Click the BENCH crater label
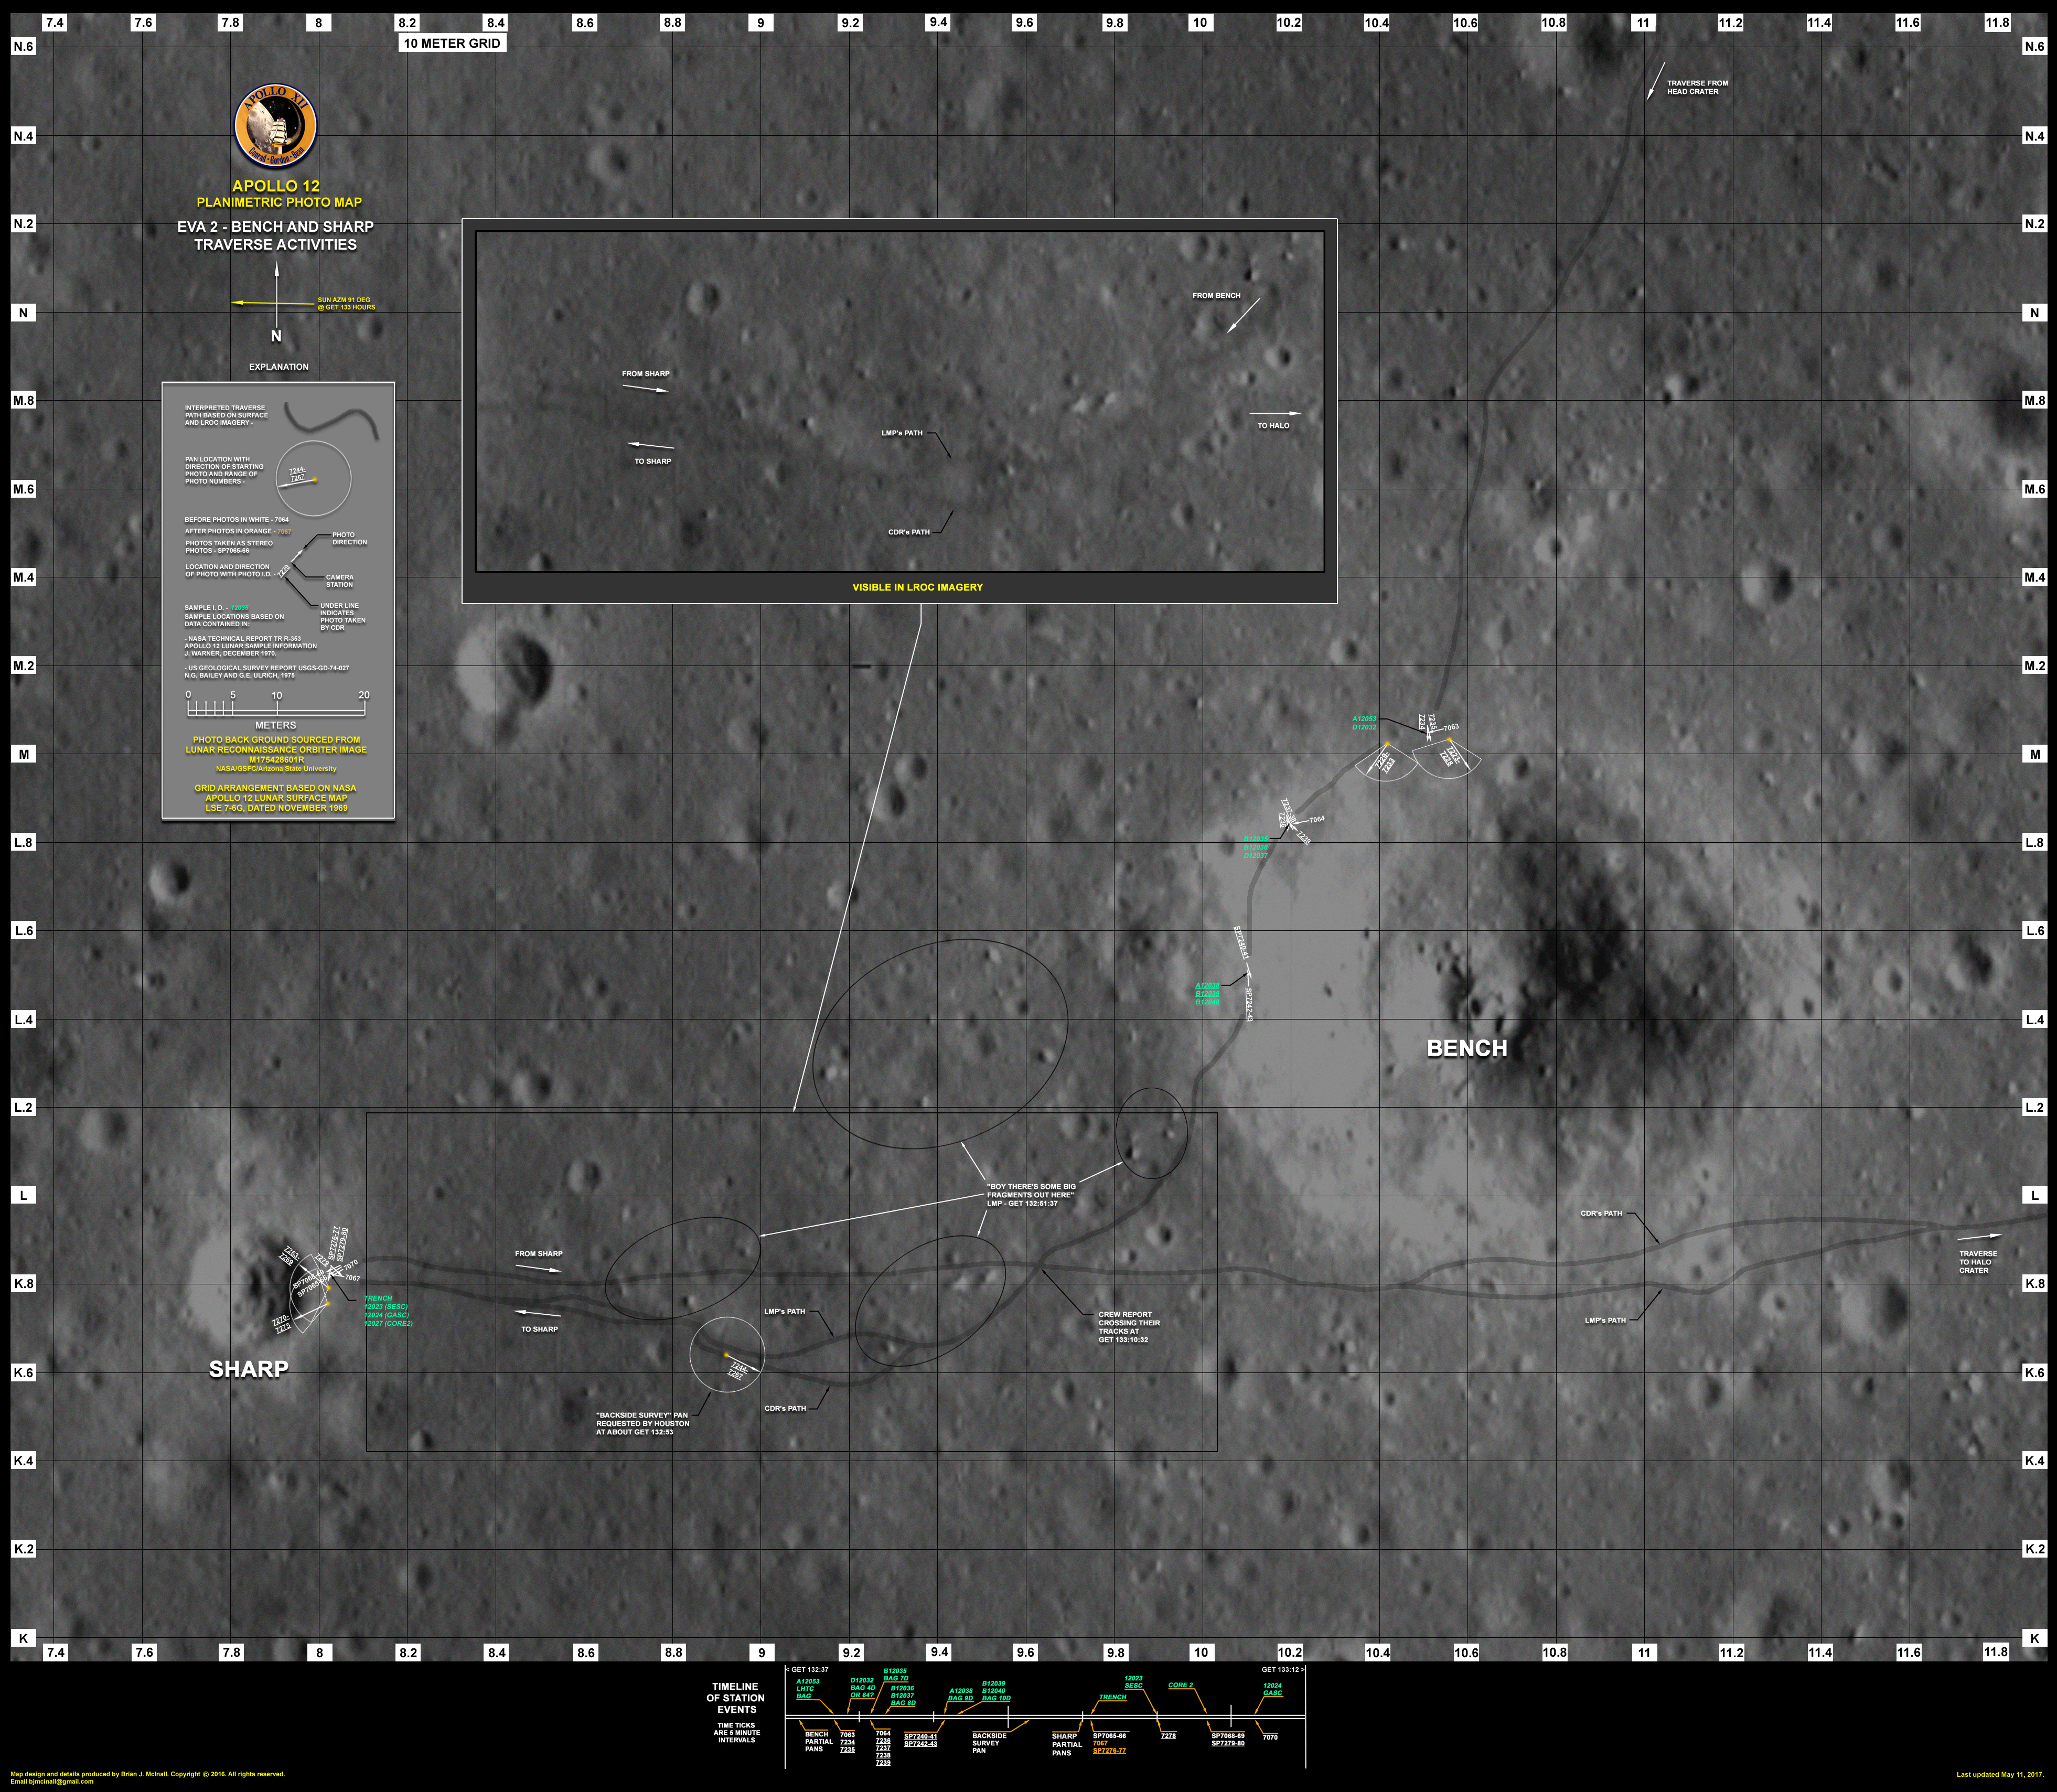 pos(1466,1048)
